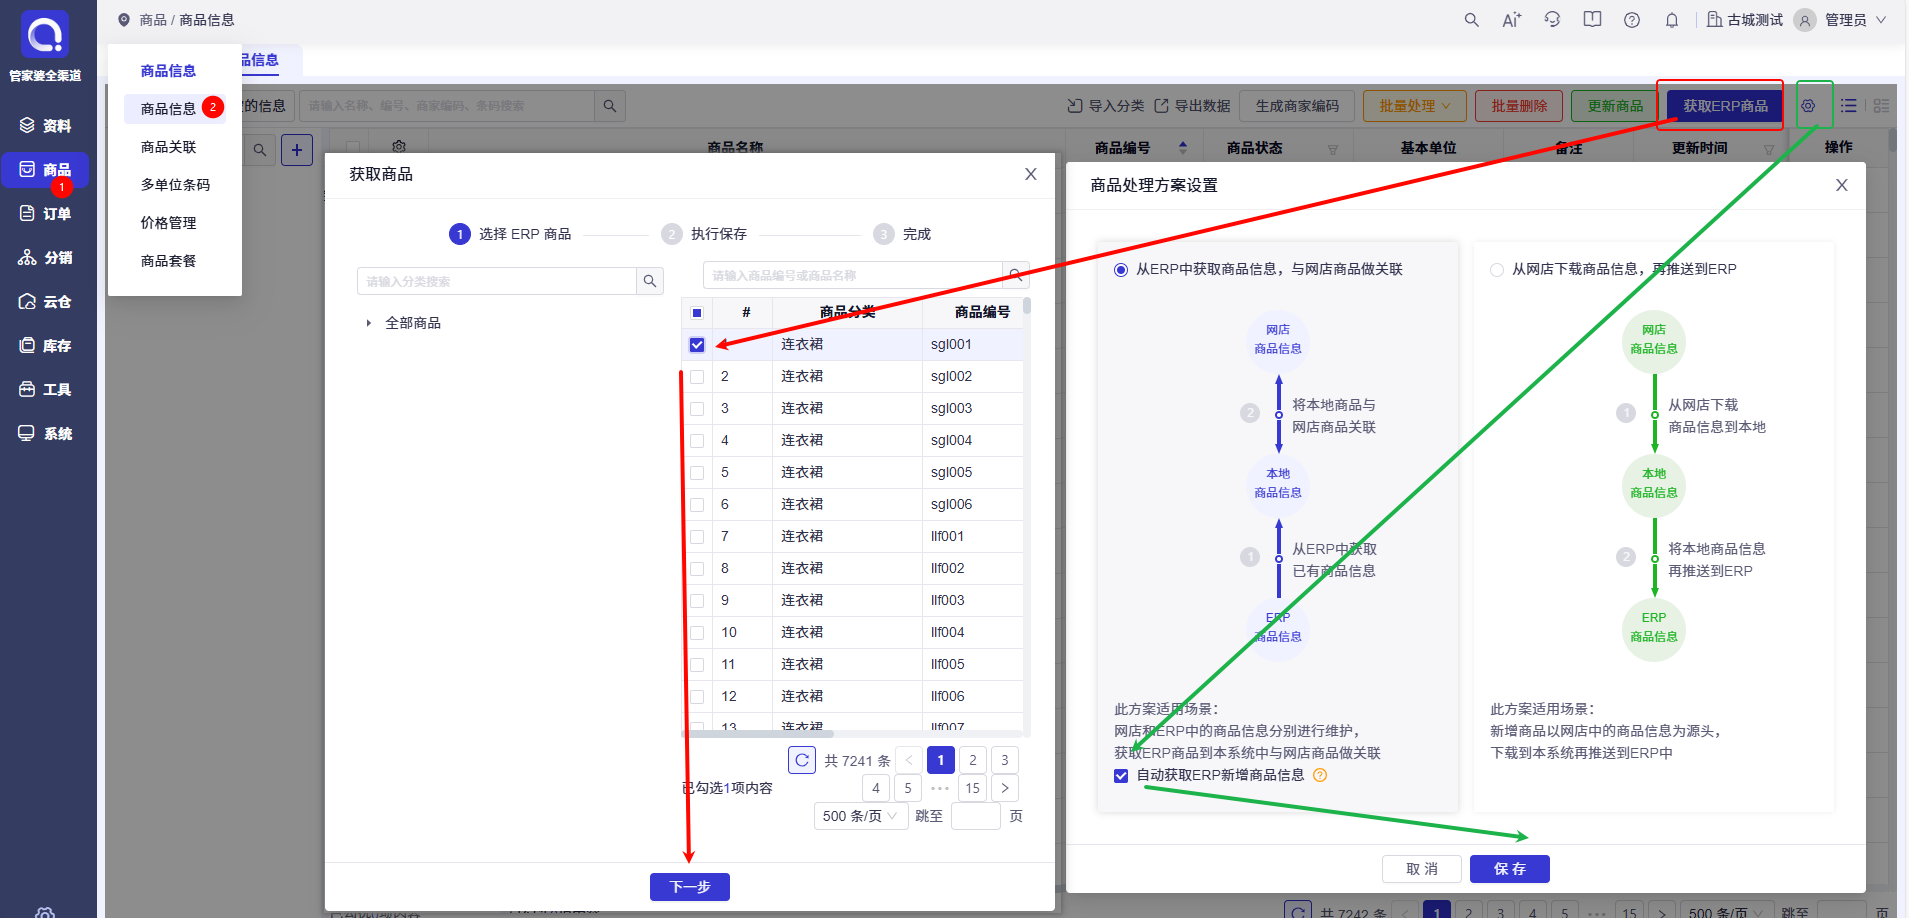Screen dimensions: 1909x918
Task: Select 多单位条码 in the submenu
Action: coord(175,185)
